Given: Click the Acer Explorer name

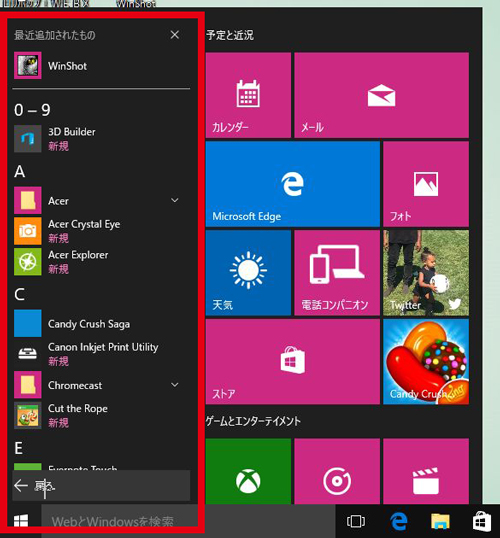Looking at the screenshot, I should pyautogui.click(x=78, y=255).
